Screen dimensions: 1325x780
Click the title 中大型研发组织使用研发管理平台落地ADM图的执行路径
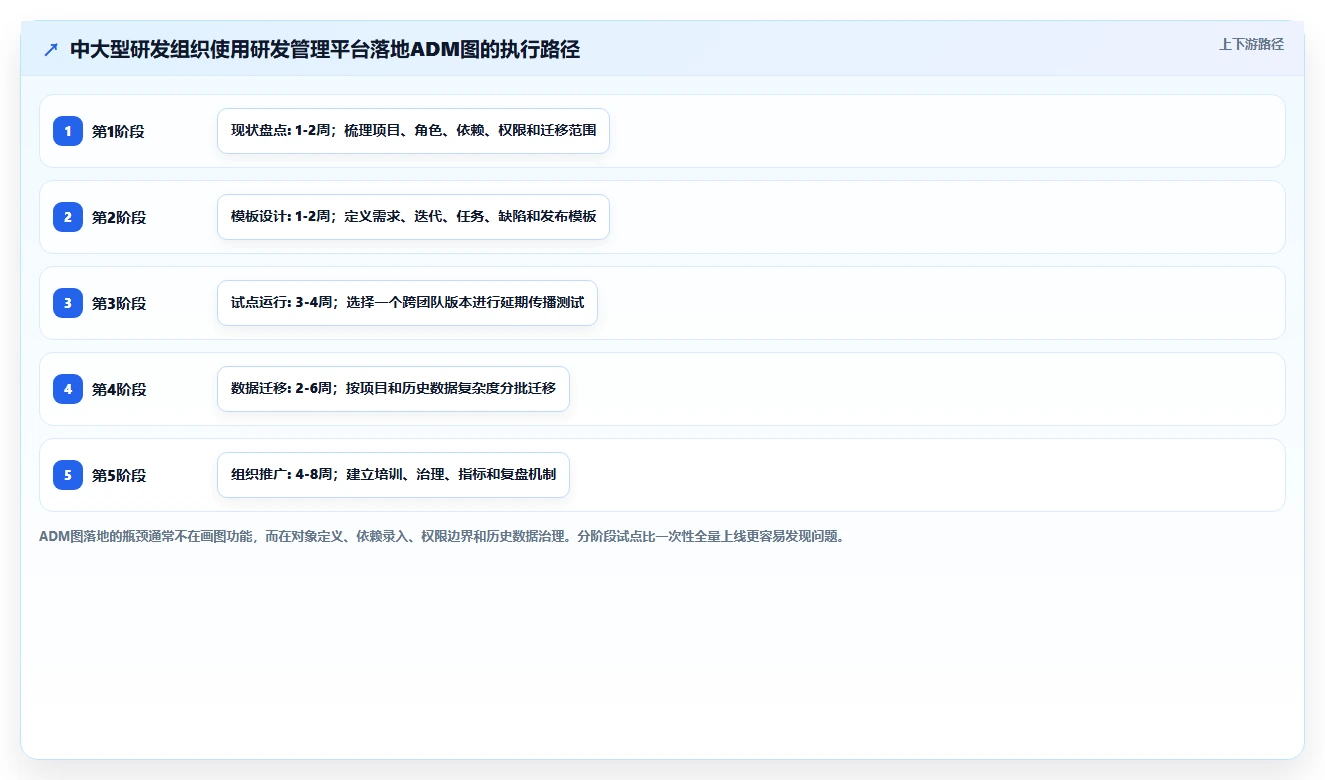(325, 50)
